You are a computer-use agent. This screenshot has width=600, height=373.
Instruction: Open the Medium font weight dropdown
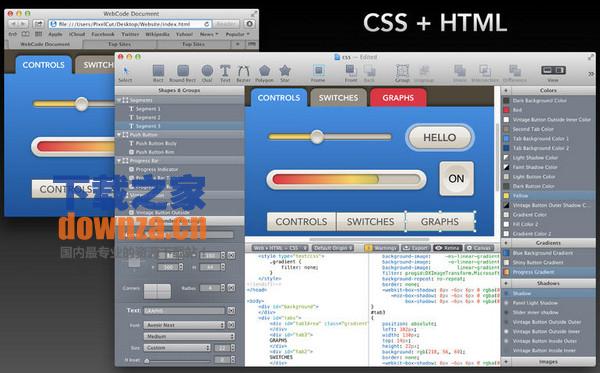tap(189, 336)
